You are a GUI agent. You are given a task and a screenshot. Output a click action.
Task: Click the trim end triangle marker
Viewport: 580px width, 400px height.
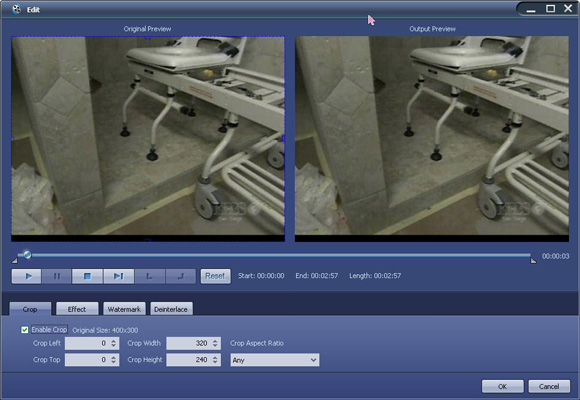[533, 261]
